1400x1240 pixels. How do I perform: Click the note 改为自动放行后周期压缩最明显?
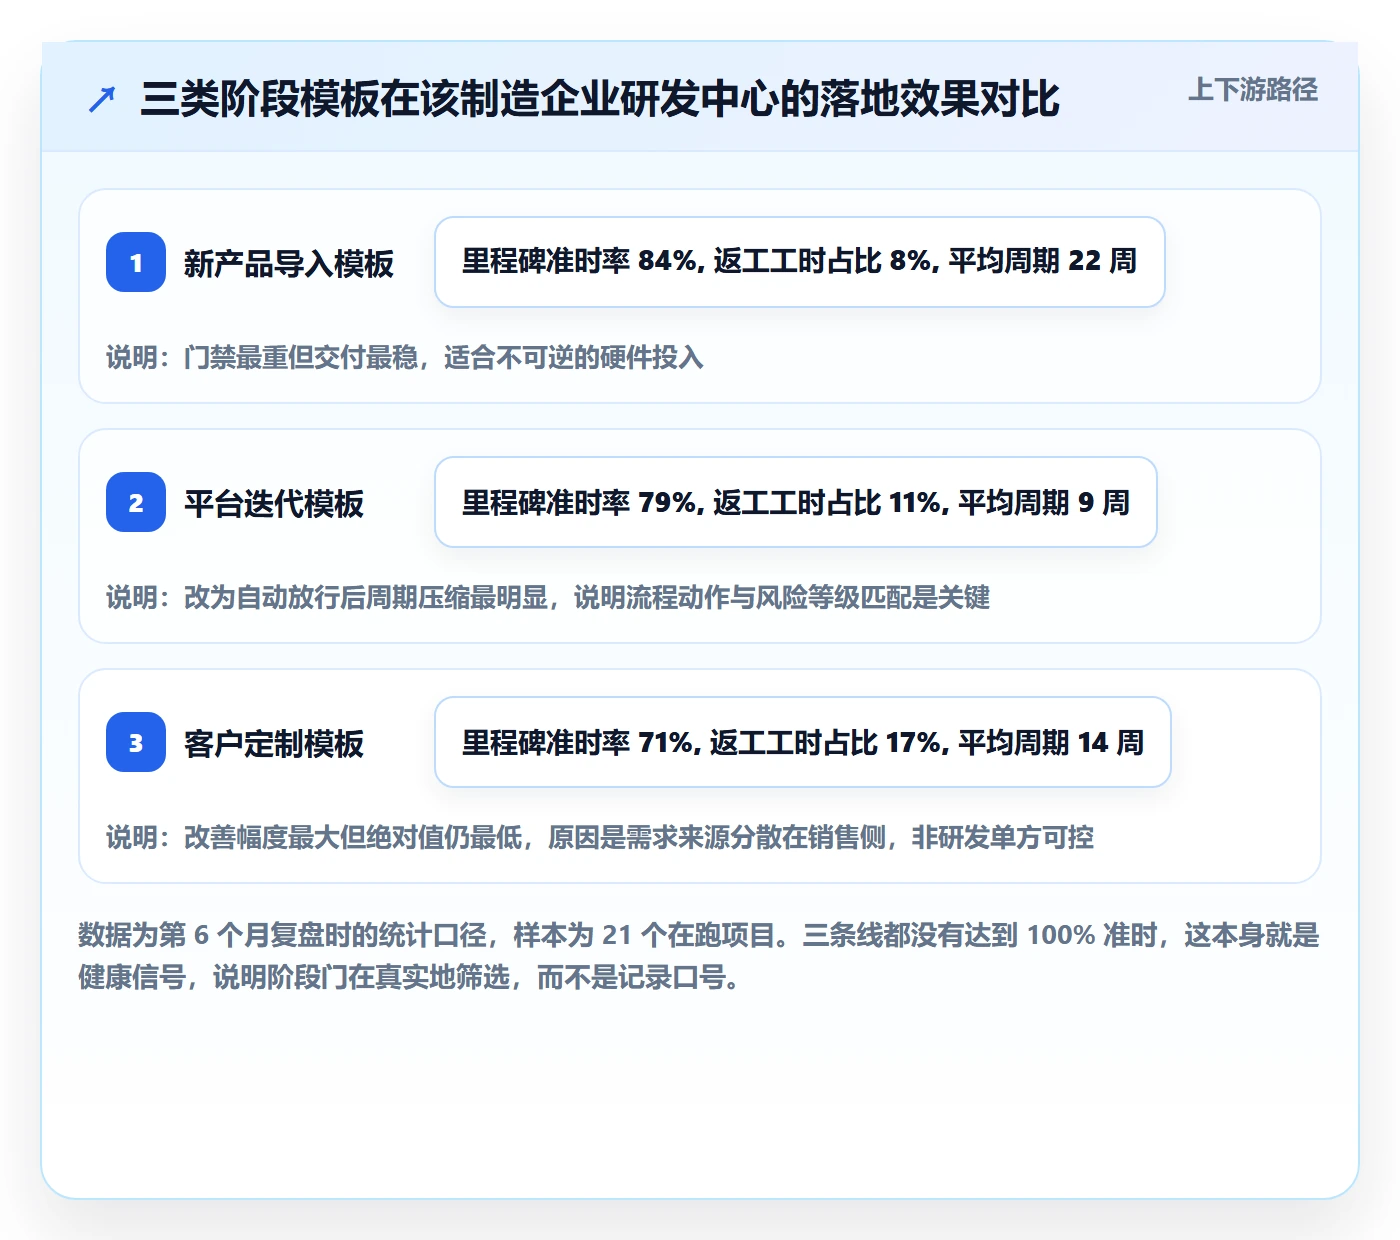click(x=548, y=597)
